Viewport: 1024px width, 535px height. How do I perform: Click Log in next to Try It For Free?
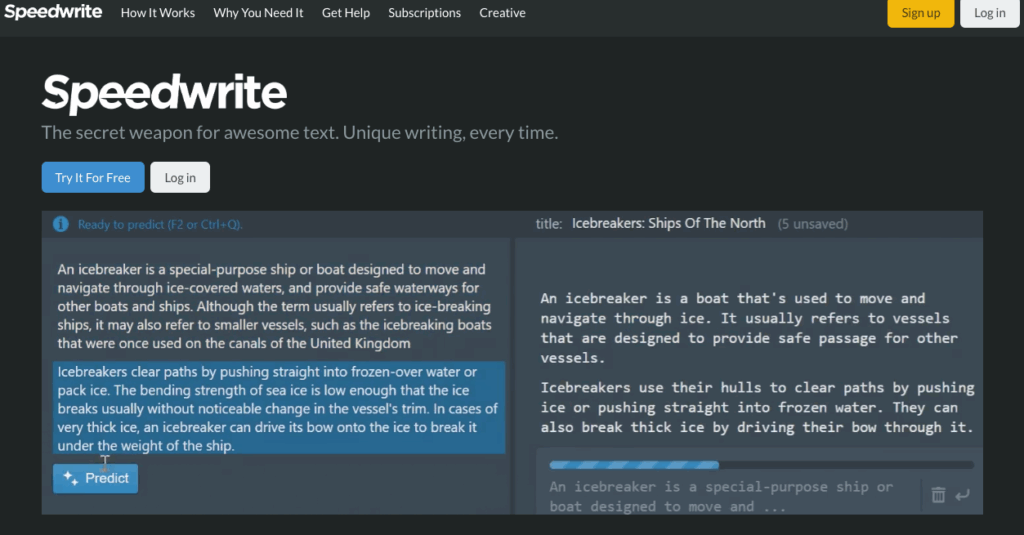[x=180, y=177]
